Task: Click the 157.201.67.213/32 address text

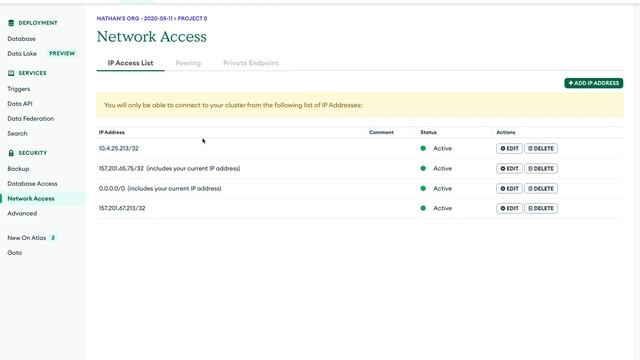Action: 122,208
